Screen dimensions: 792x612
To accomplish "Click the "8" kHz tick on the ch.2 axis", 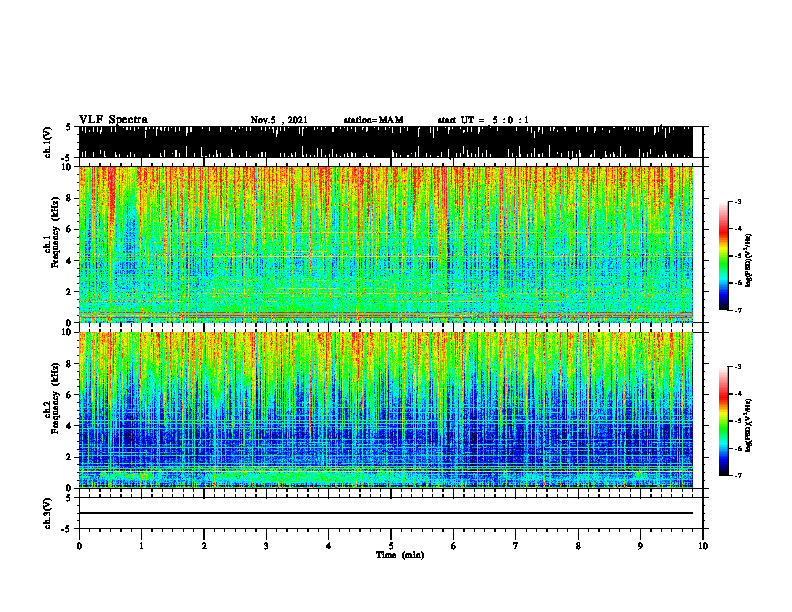I will coord(69,364).
